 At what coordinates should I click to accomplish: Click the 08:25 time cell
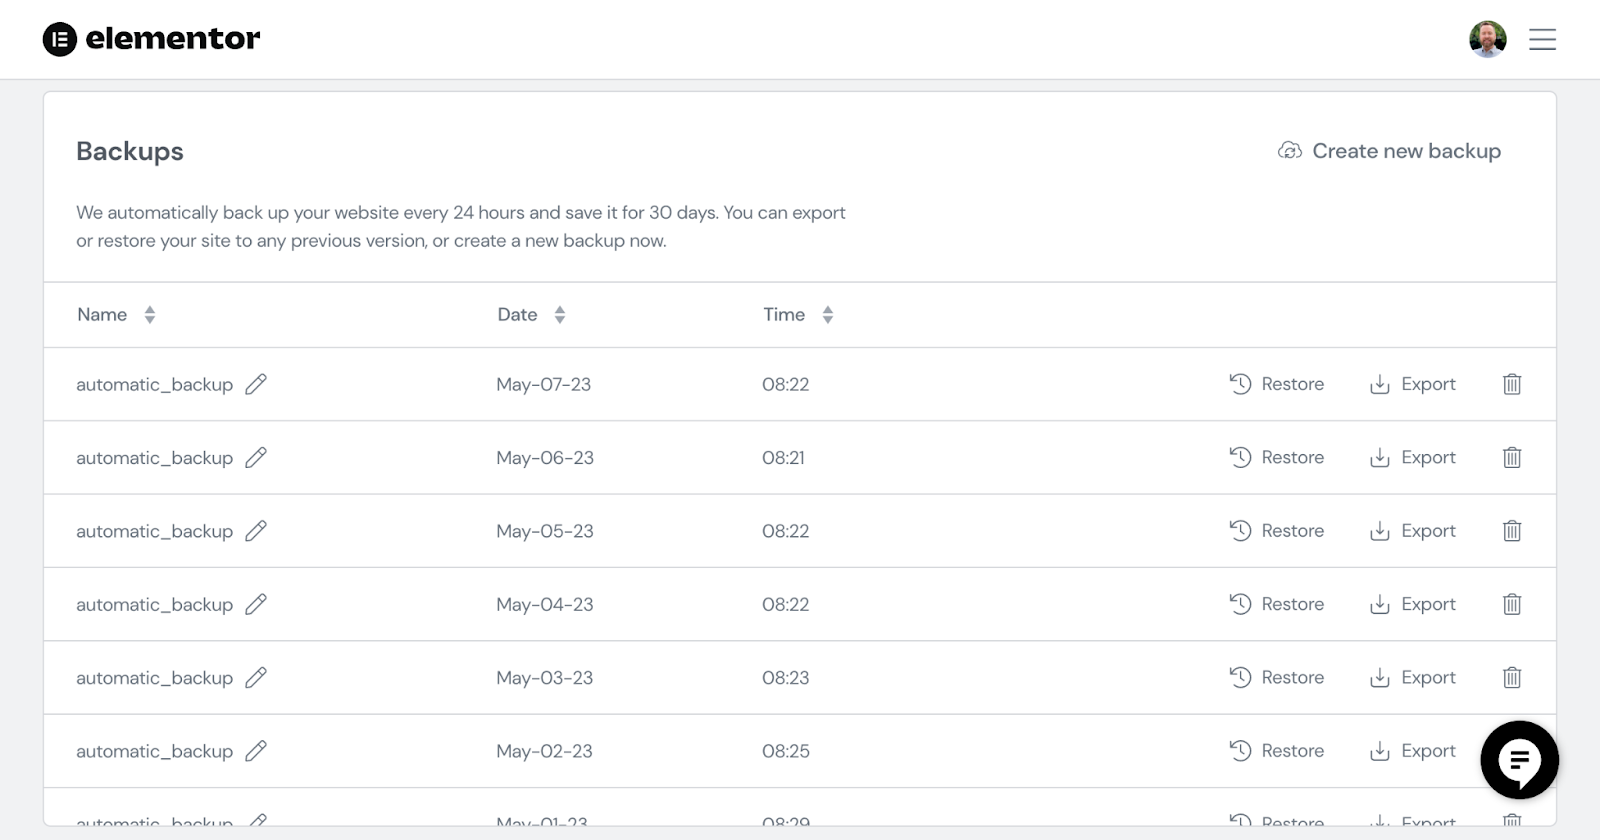click(786, 751)
